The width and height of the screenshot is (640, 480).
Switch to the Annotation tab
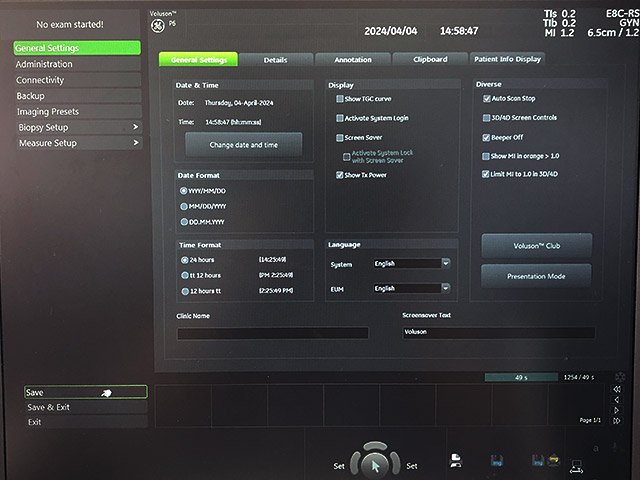click(x=353, y=60)
